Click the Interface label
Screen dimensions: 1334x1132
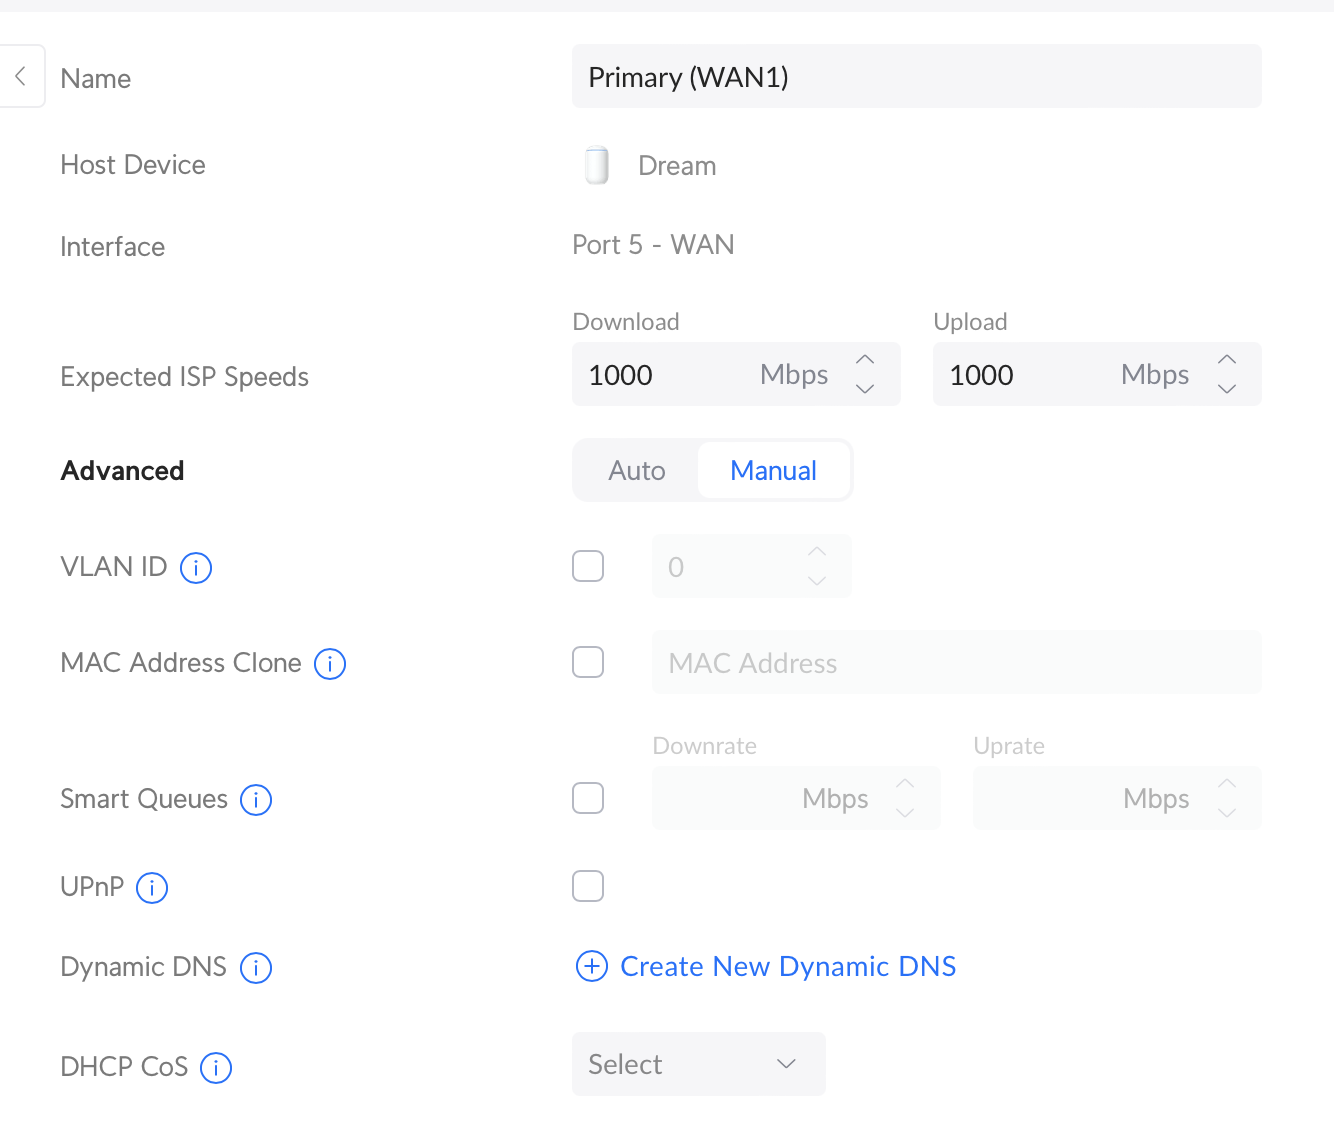click(112, 247)
